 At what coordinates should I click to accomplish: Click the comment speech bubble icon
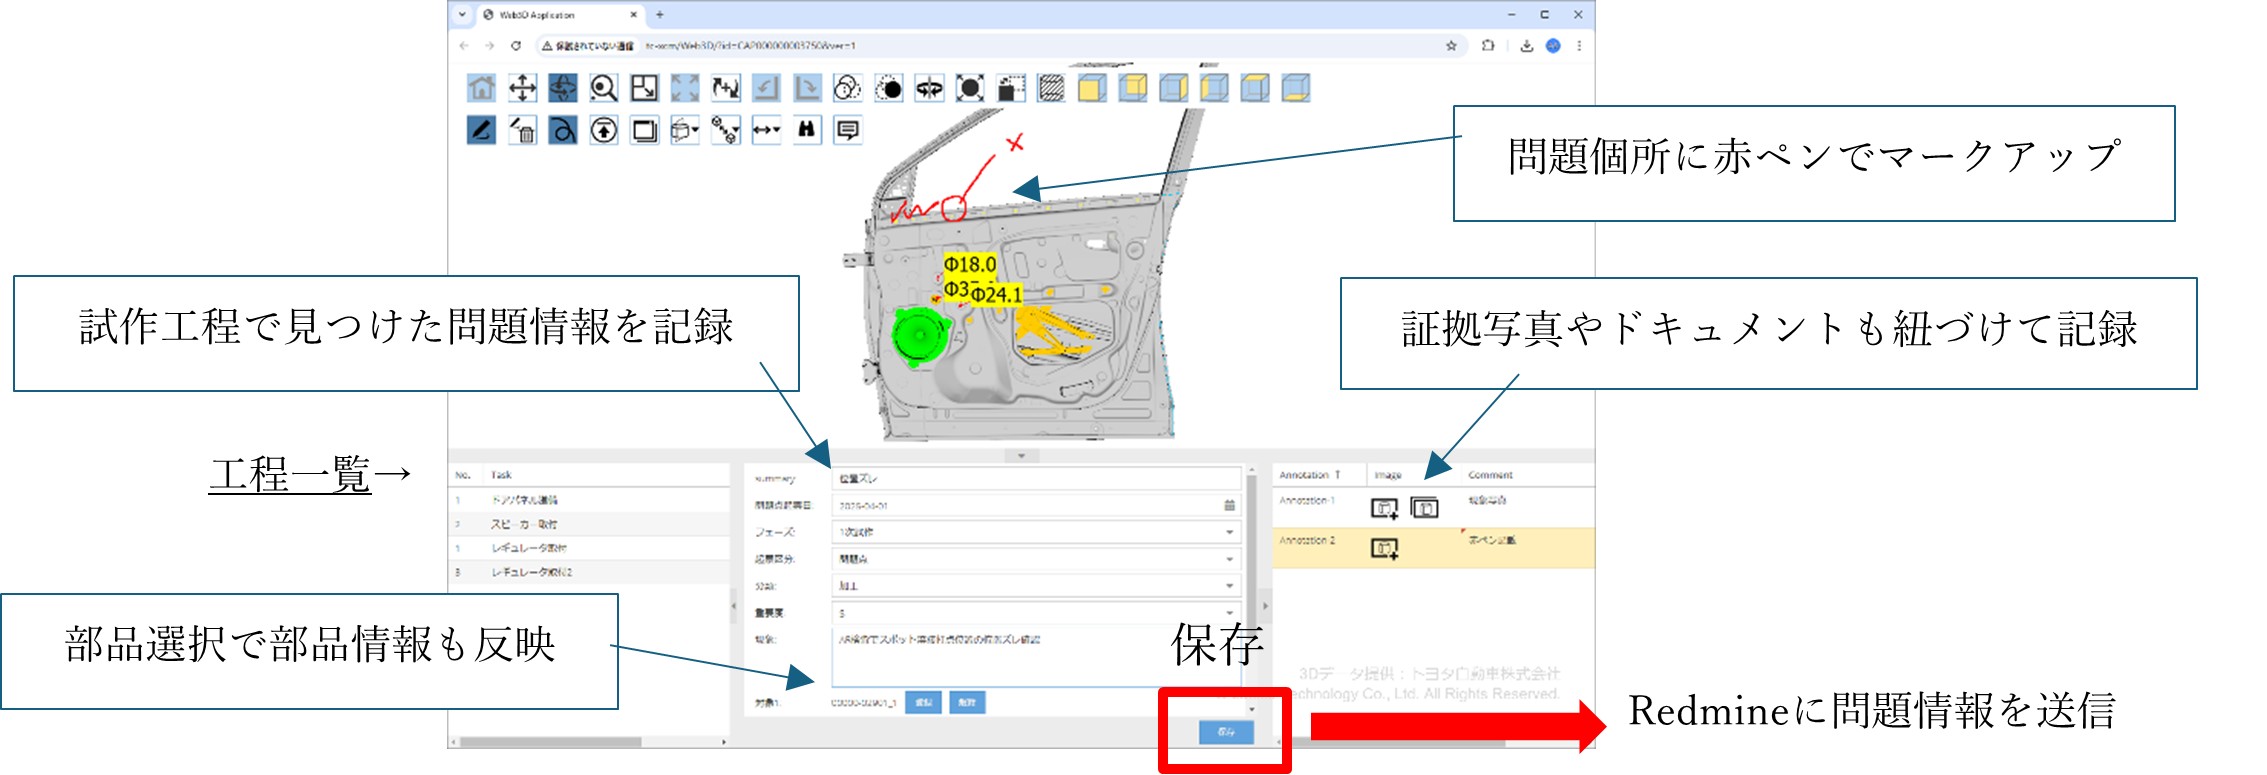tap(847, 130)
